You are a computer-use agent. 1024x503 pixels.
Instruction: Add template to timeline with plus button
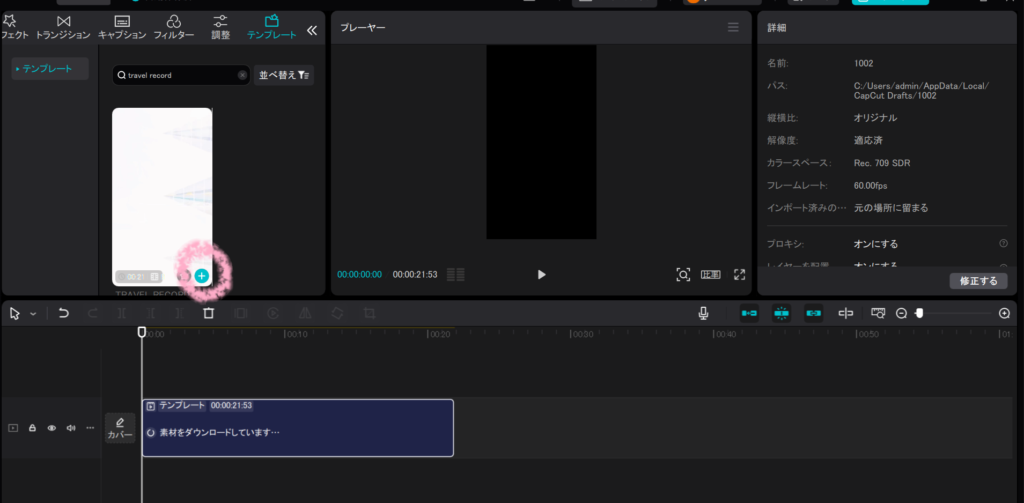click(202, 276)
